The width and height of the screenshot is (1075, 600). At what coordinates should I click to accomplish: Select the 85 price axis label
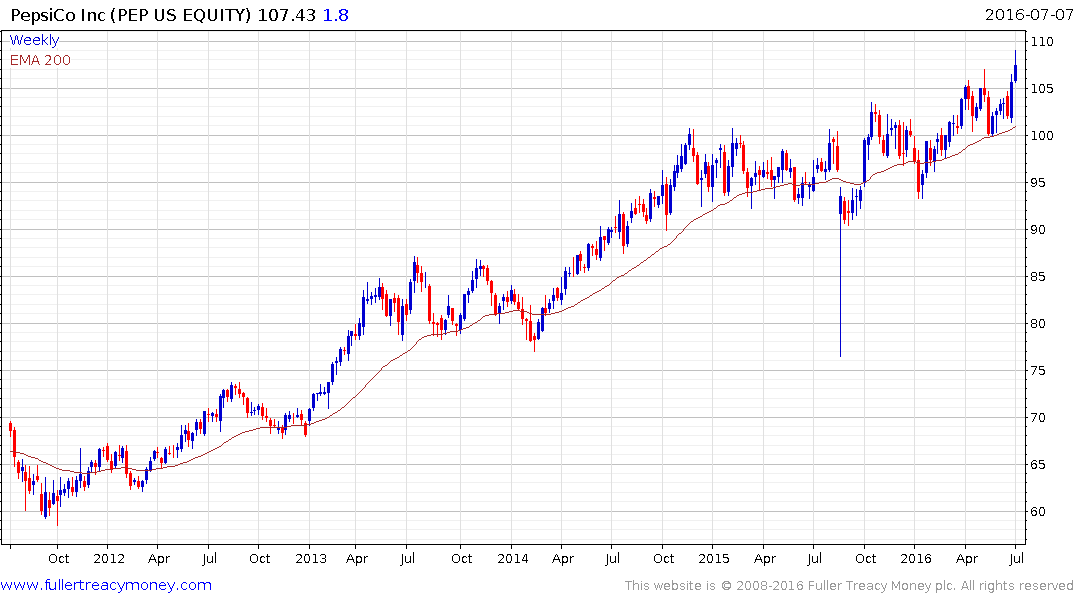point(1038,277)
